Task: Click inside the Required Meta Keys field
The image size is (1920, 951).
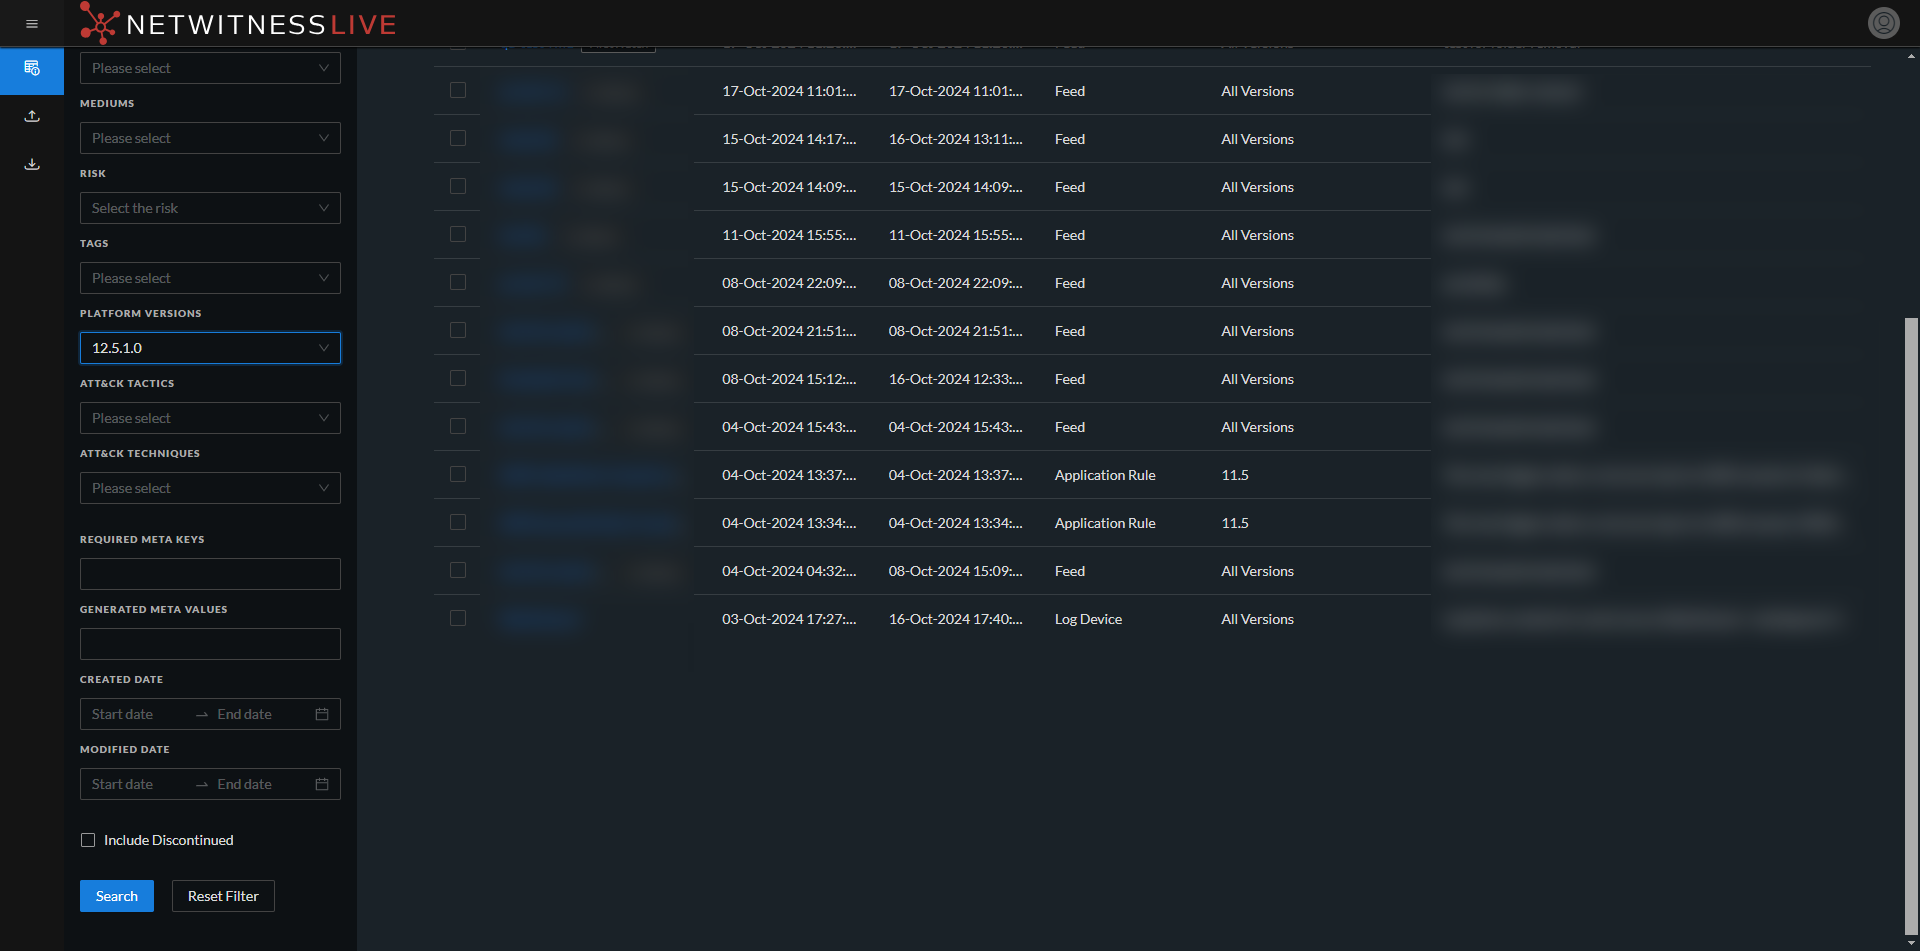Action: pos(210,573)
